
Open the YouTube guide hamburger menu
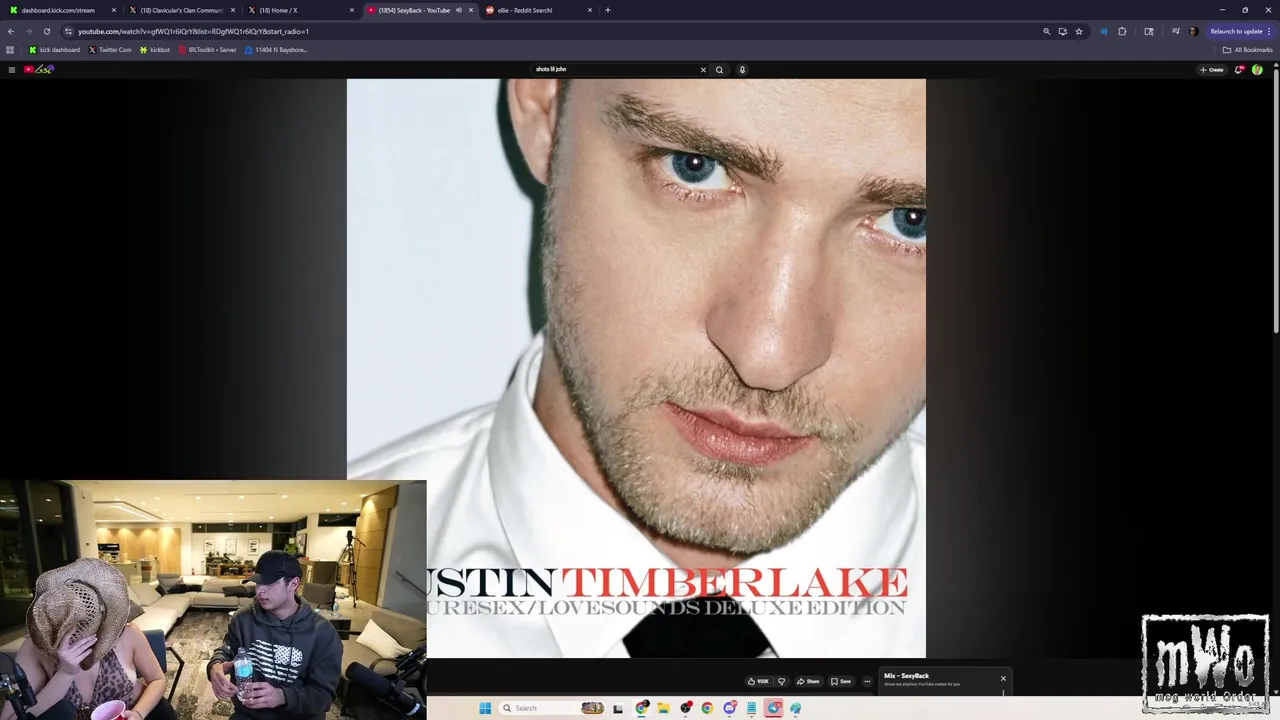coord(11,69)
